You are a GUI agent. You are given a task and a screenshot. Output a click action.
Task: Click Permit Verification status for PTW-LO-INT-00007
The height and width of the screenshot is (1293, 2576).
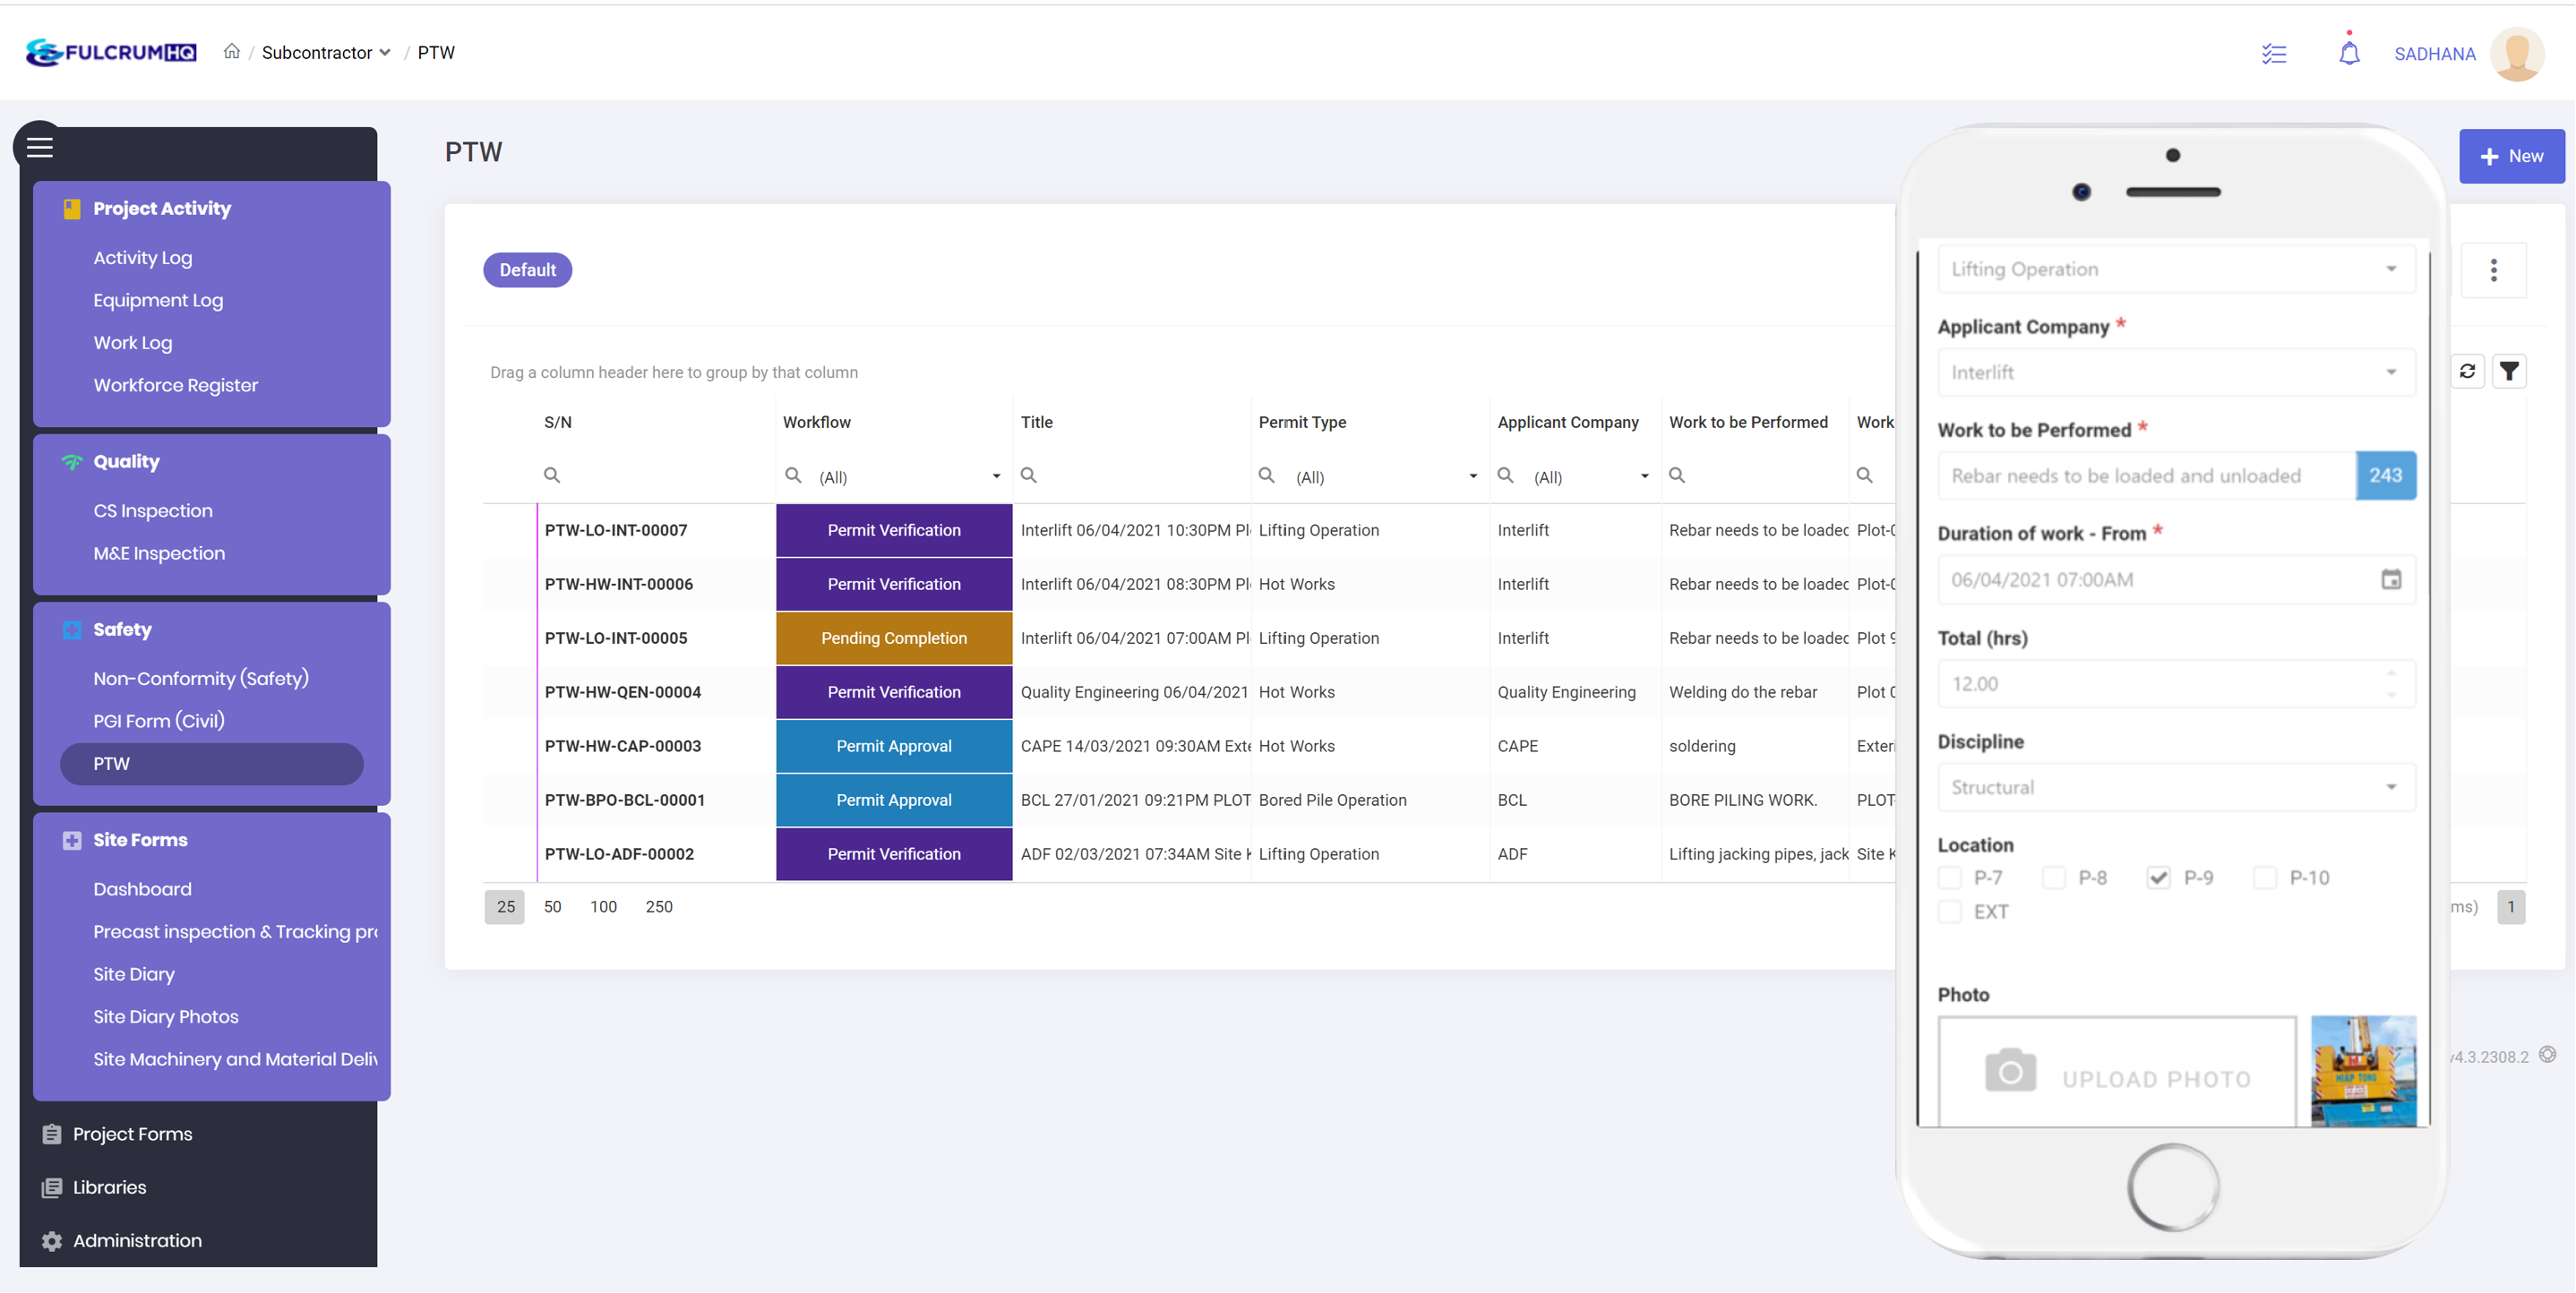[x=894, y=530]
